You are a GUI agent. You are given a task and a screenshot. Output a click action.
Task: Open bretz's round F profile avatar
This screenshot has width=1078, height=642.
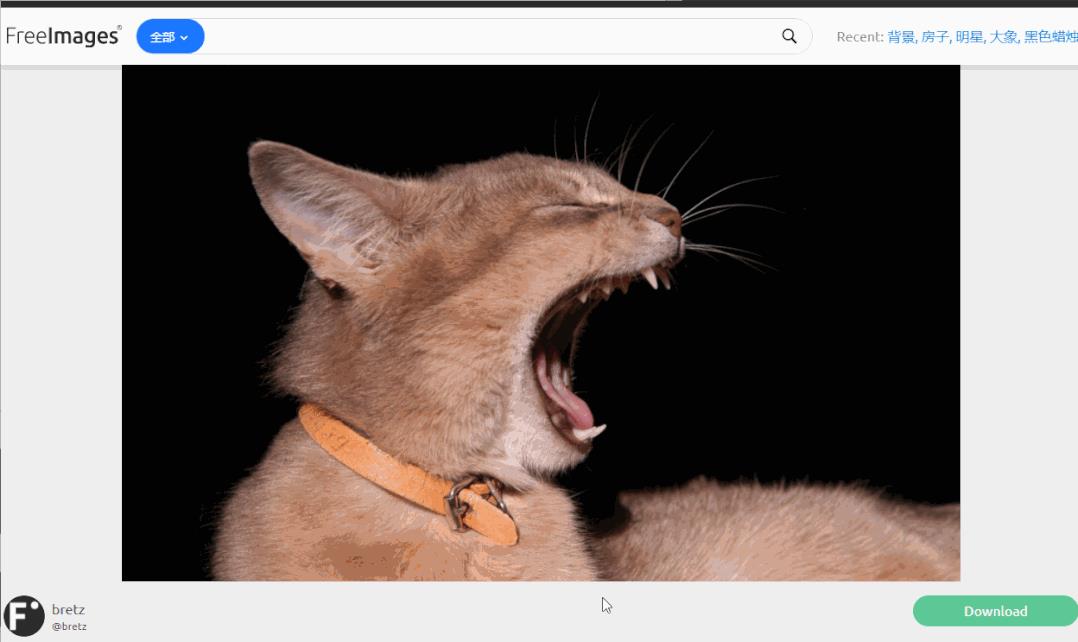[x=24, y=616]
